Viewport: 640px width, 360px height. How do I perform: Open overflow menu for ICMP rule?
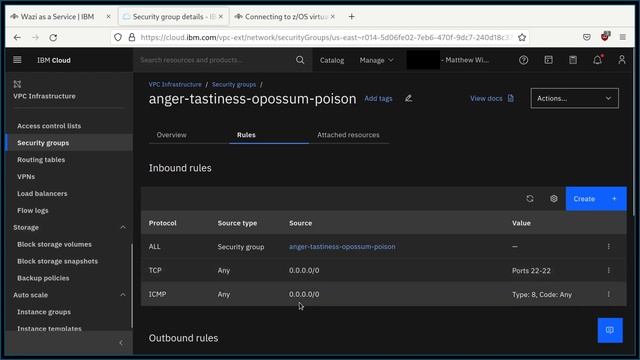click(x=609, y=294)
